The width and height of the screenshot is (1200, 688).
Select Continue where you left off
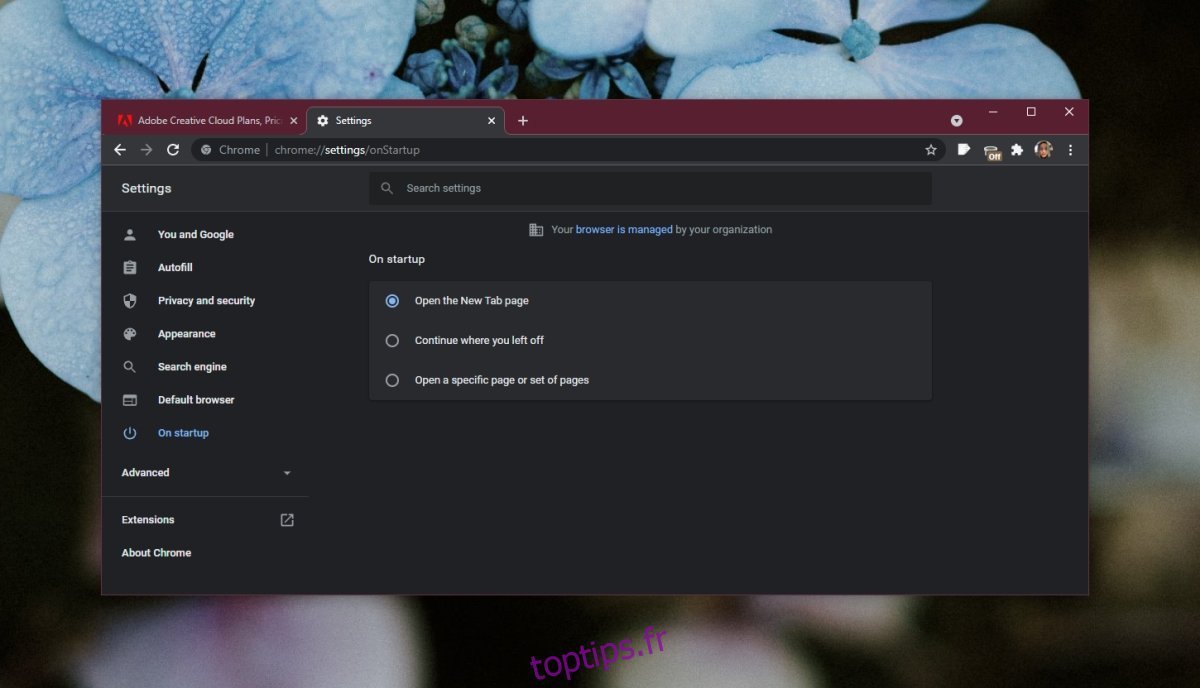[392, 341]
